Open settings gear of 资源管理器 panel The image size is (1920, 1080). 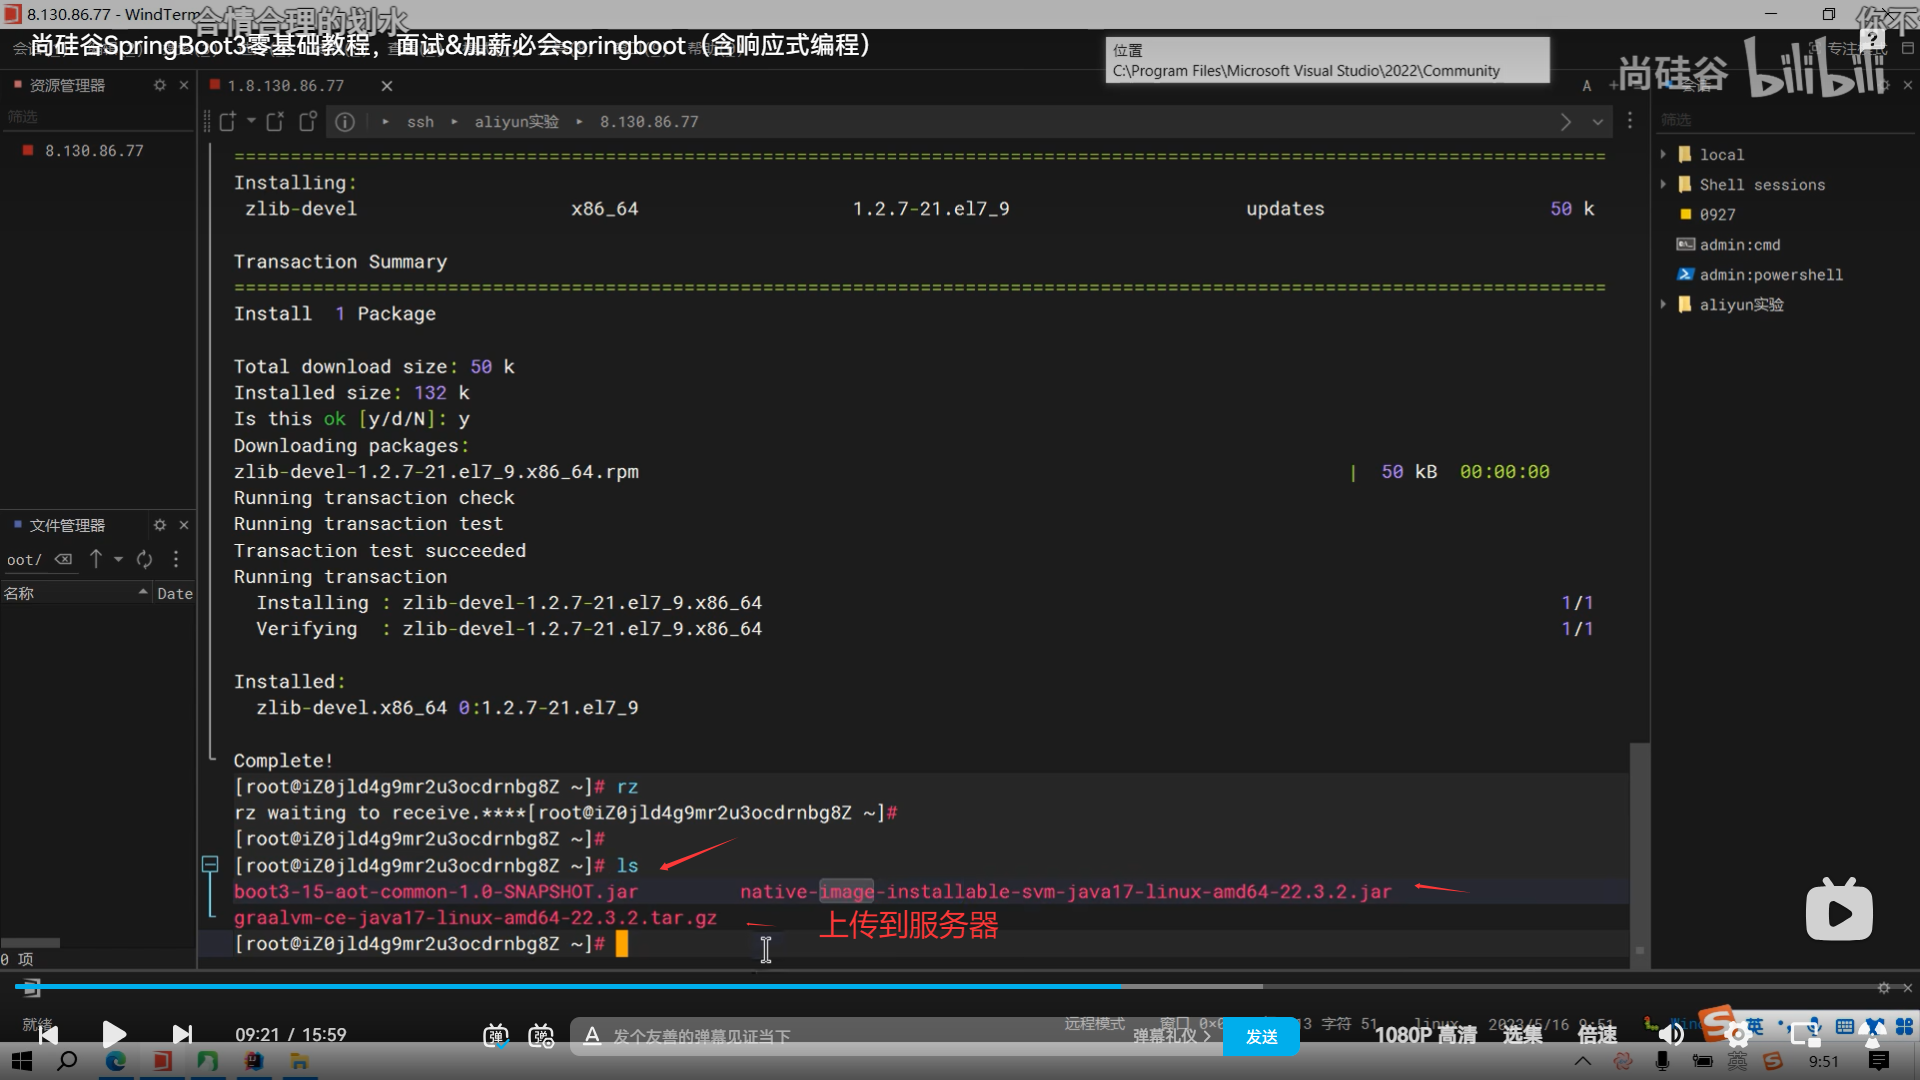[x=160, y=85]
